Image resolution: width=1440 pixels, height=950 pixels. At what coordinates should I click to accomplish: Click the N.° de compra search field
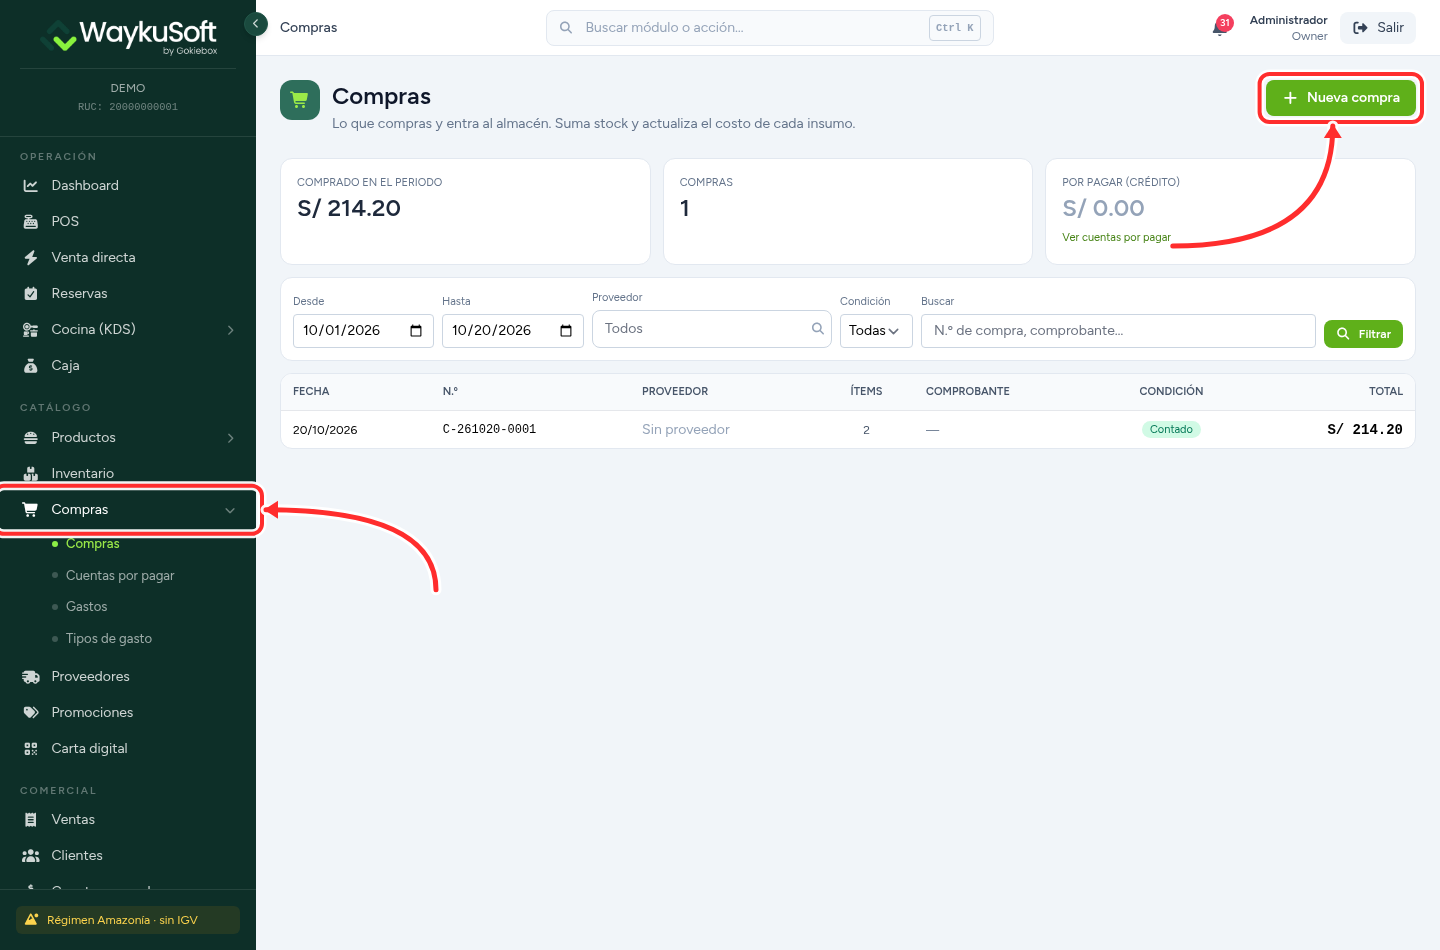click(x=1118, y=331)
